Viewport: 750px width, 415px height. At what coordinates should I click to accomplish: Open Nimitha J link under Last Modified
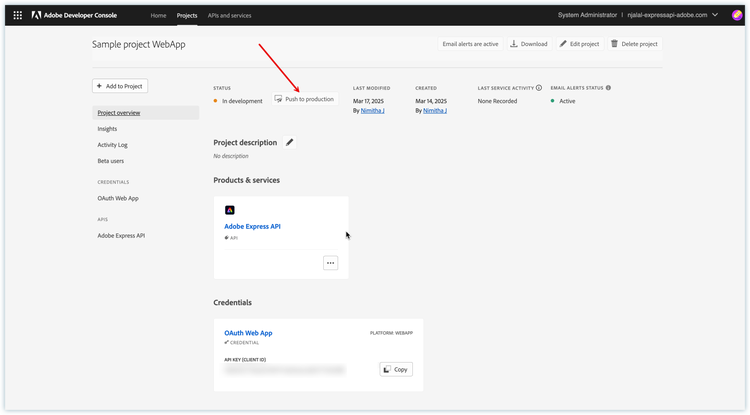pyautogui.click(x=373, y=110)
